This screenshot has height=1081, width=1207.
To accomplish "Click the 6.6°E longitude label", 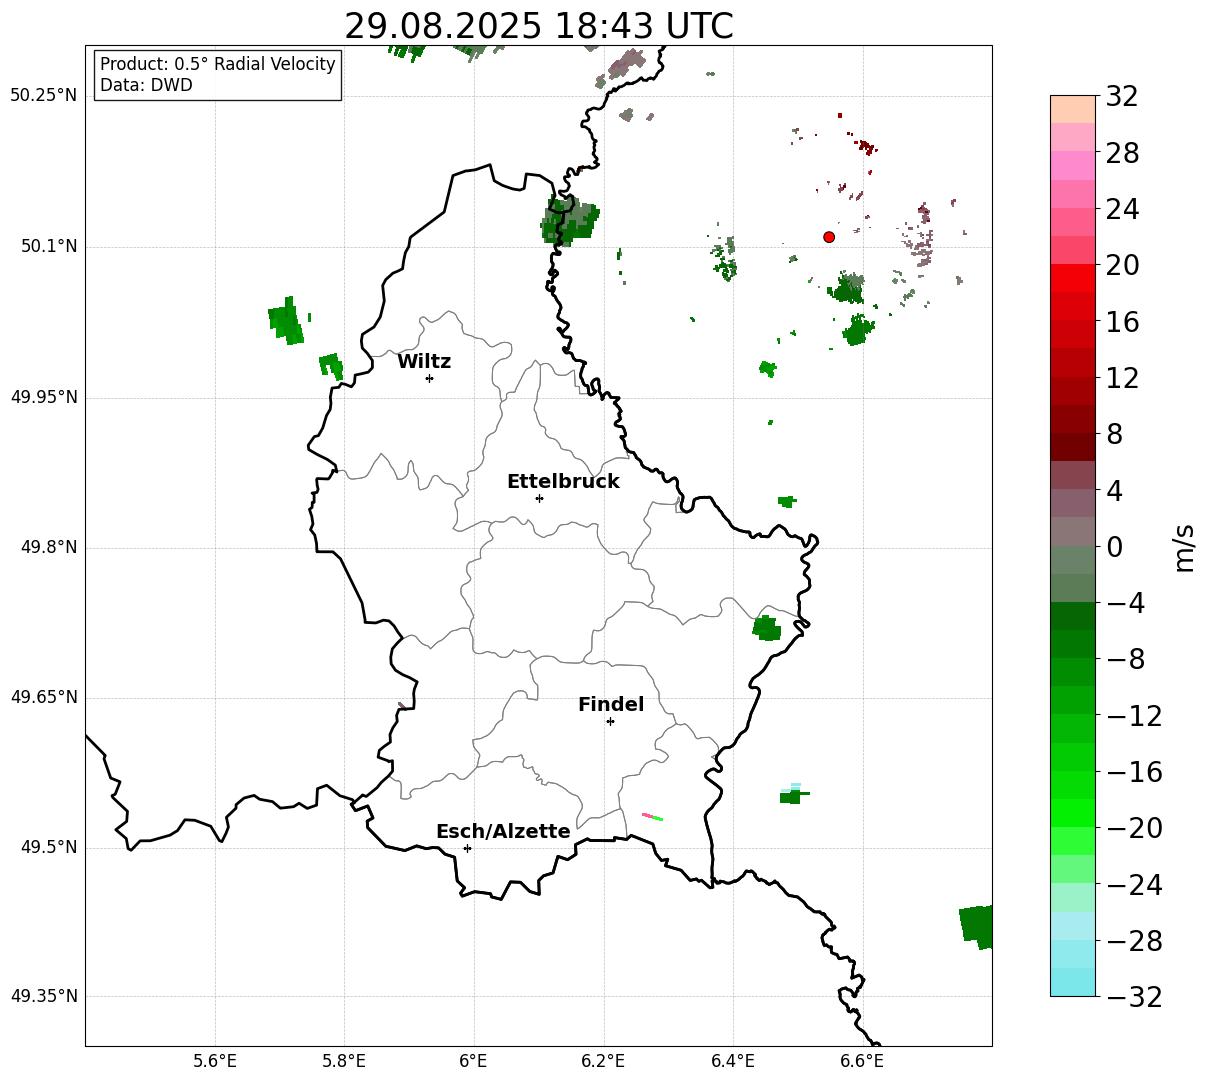I will (862, 1060).
